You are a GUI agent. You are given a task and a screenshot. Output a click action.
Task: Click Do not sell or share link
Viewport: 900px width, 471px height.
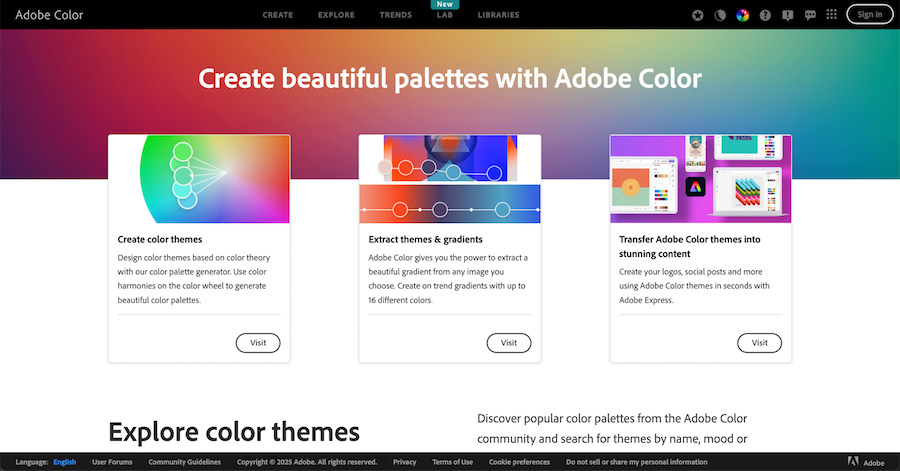[637, 462]
